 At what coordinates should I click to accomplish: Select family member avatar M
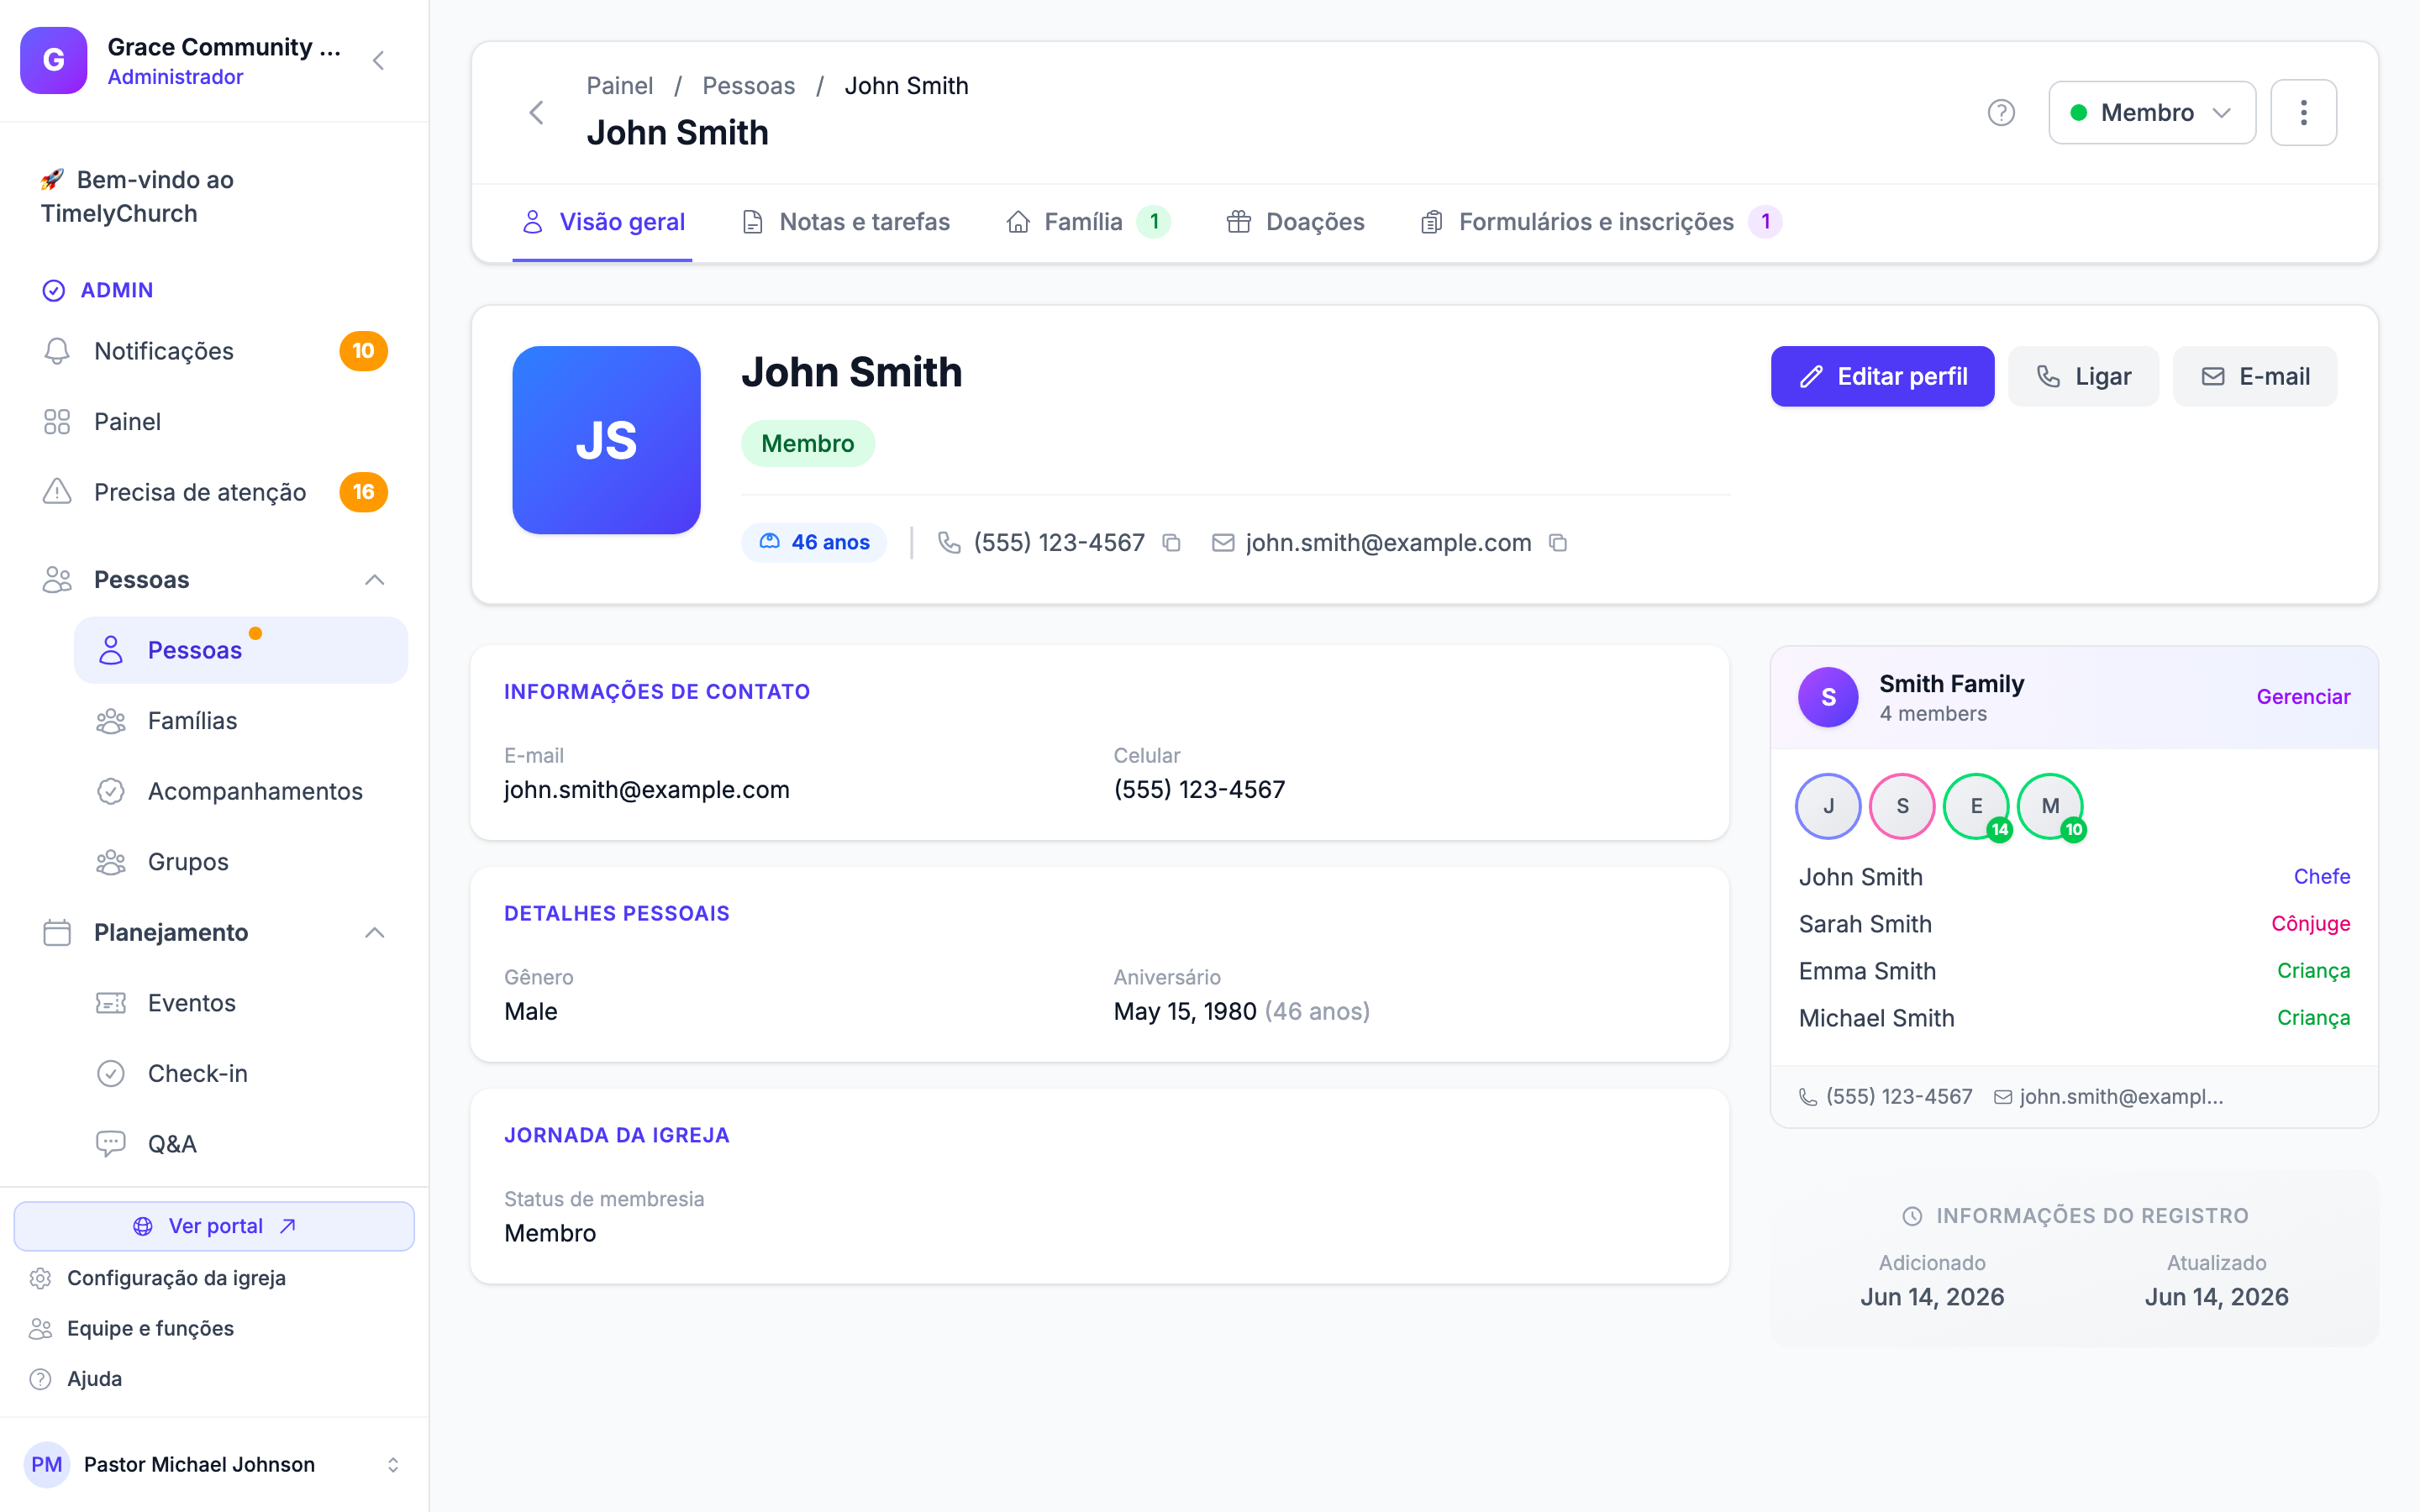[2050, 806]
